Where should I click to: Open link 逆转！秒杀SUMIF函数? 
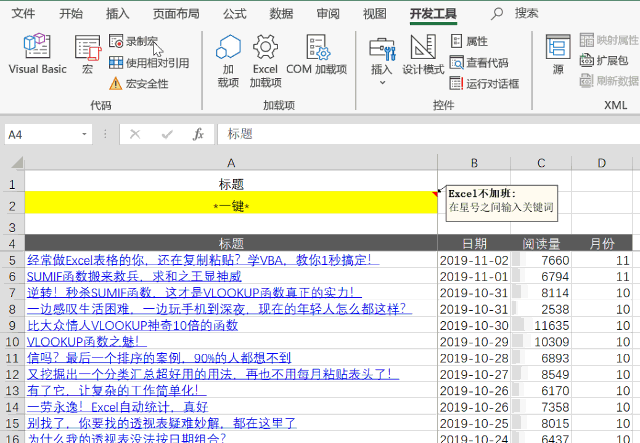click(x=194, y=293)
